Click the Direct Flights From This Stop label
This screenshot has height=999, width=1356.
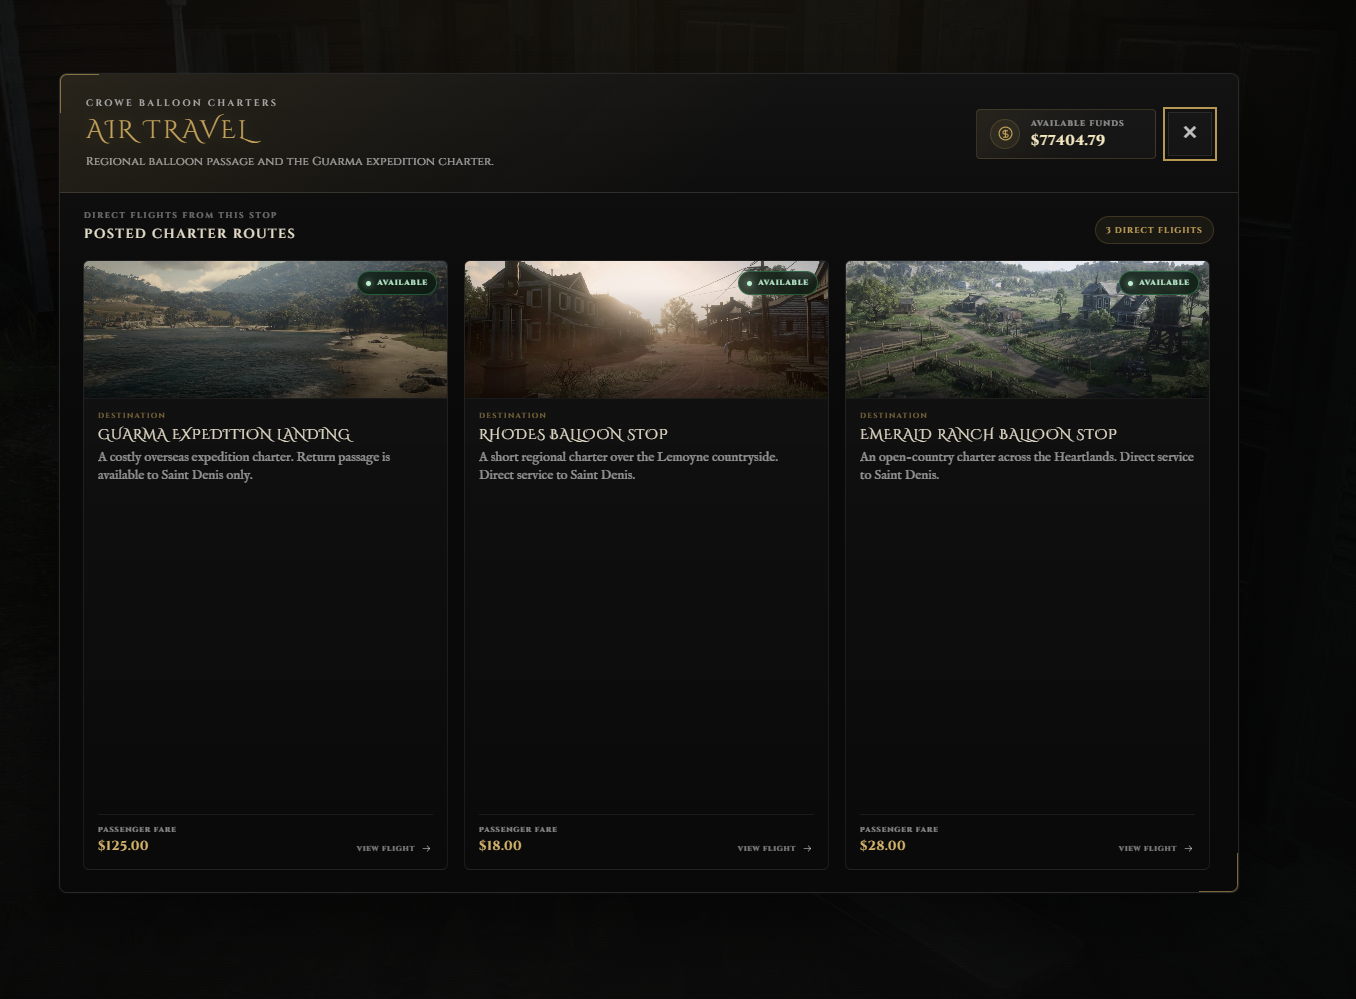point(180,215)
